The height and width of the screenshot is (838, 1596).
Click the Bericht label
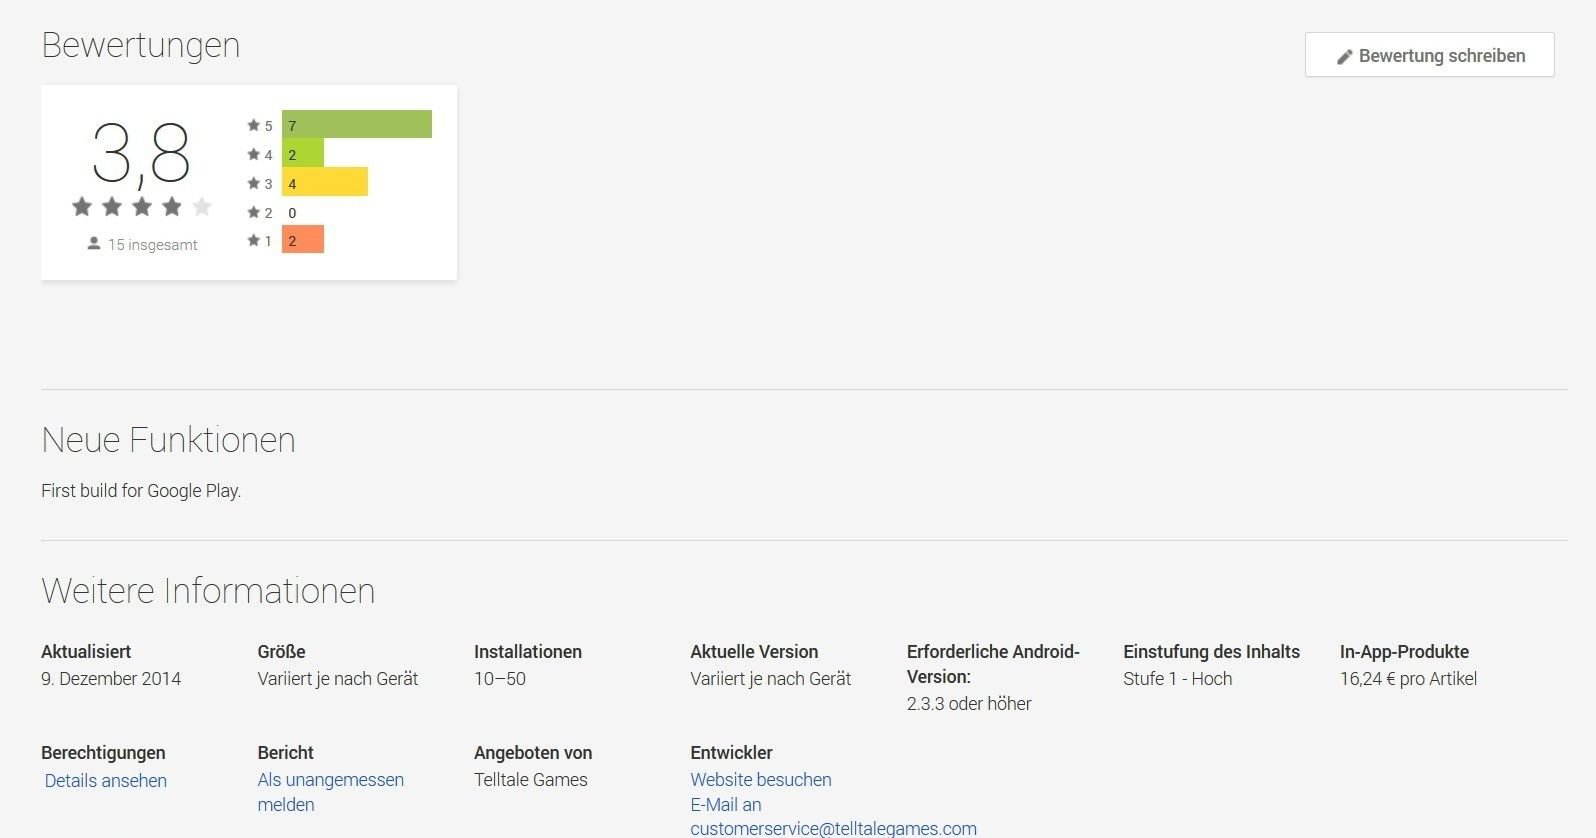click(285, 753)
